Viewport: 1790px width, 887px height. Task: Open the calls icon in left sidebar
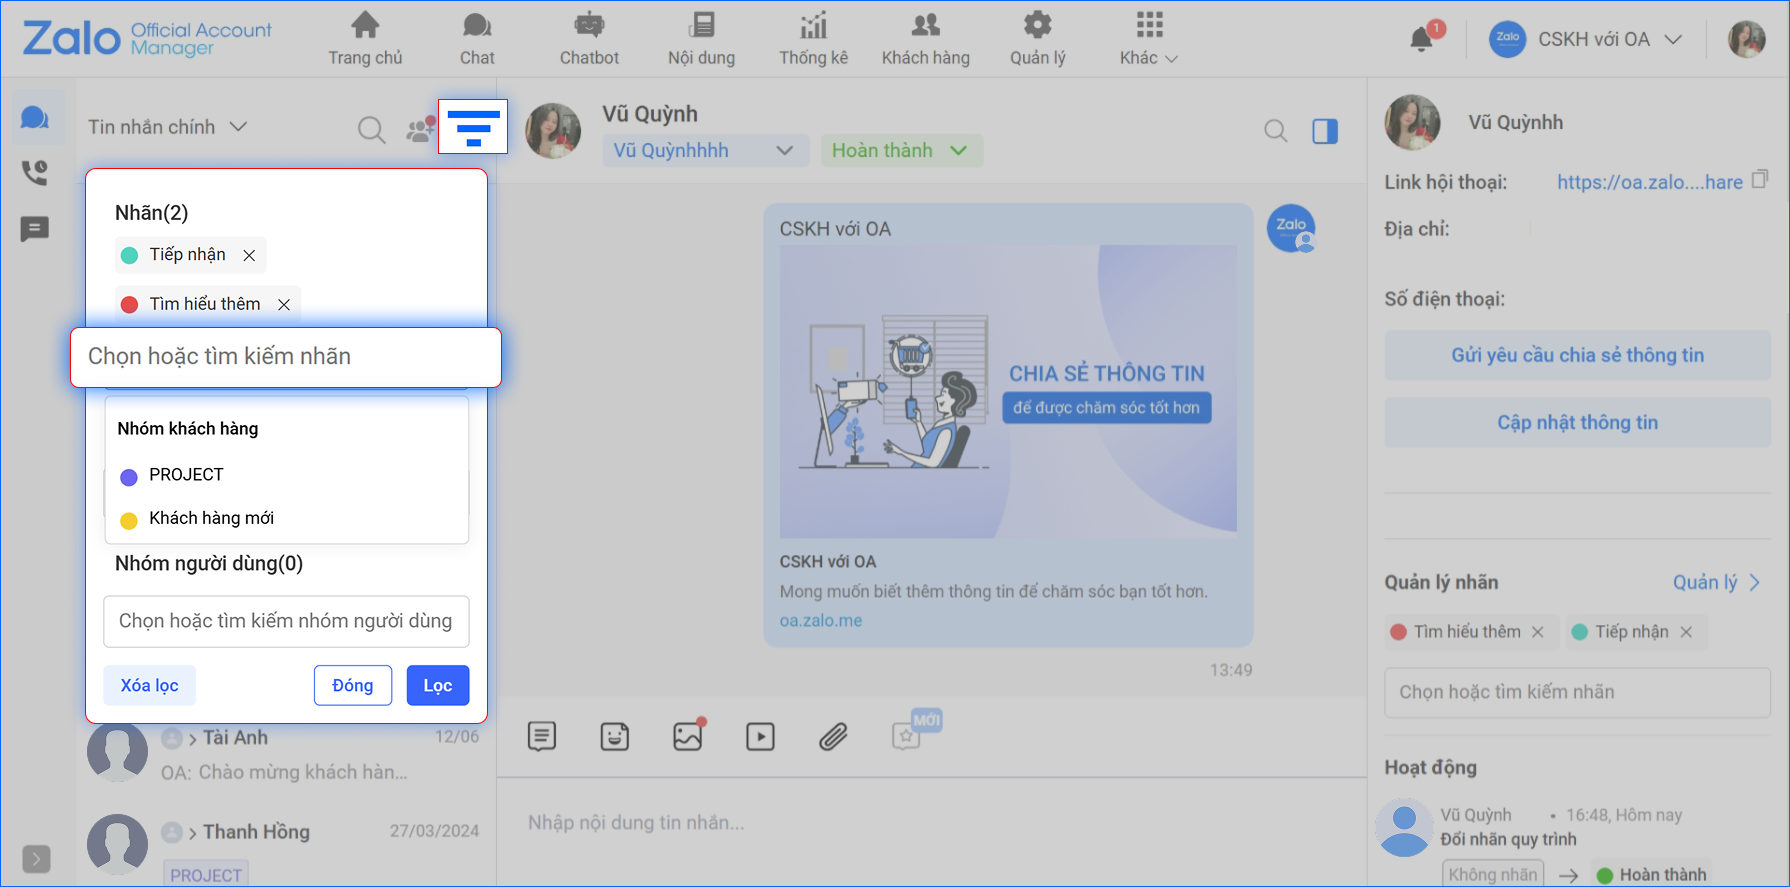pyautogui.click(x=35, y=173)
